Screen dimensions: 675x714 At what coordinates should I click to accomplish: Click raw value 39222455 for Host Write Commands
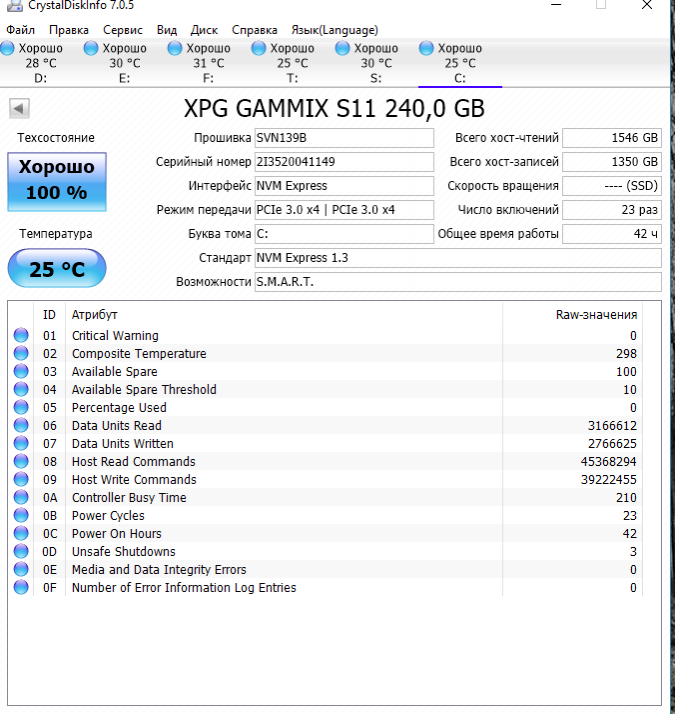coord(609,479)
